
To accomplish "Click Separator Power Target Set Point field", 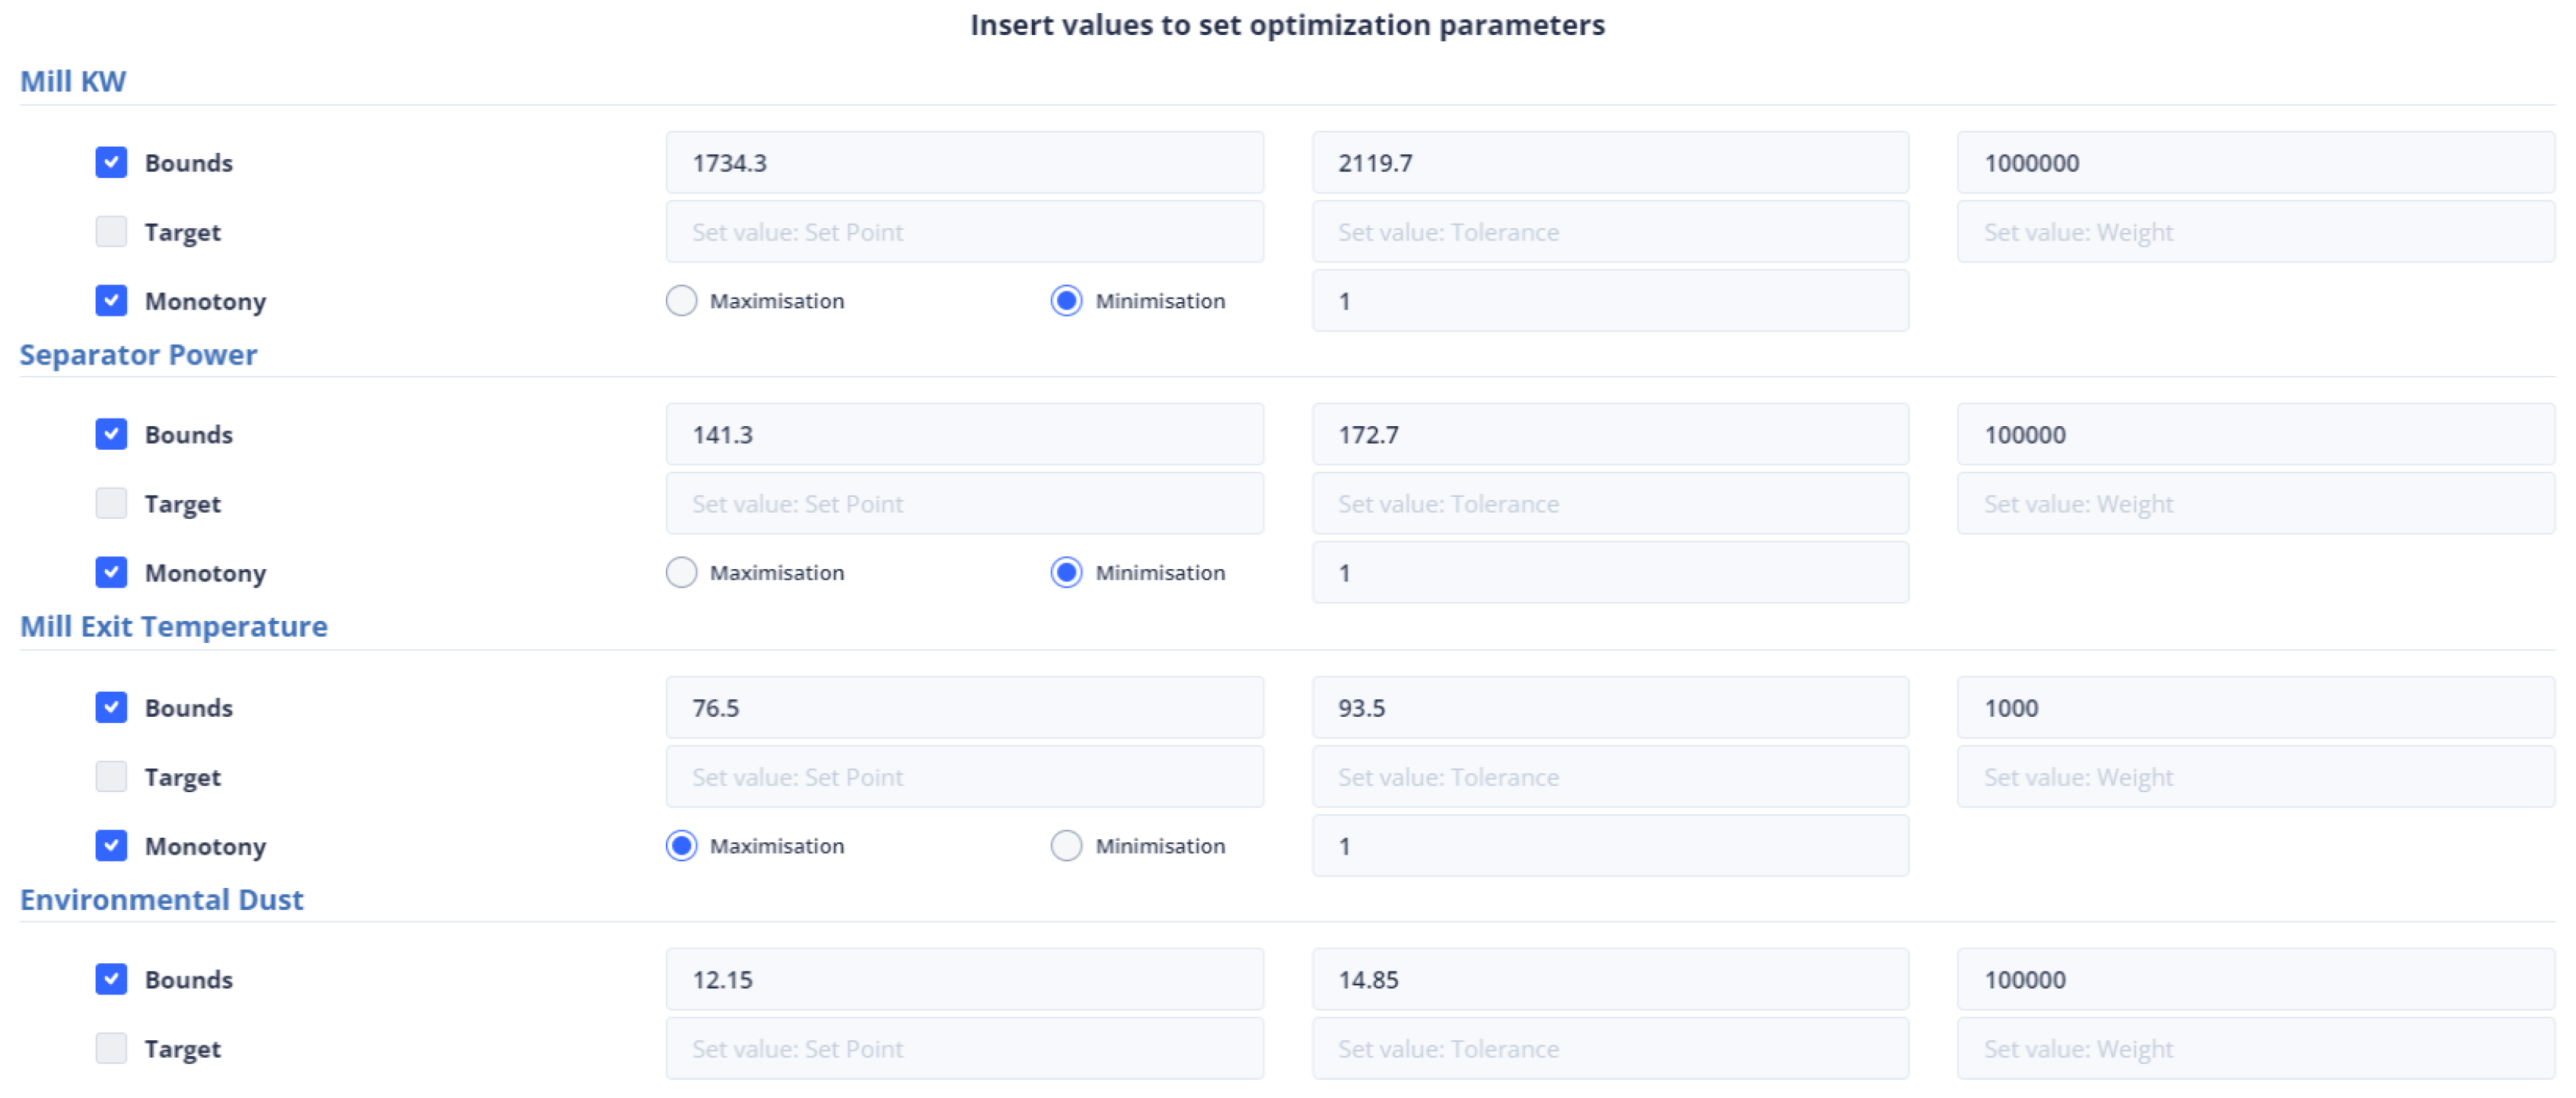I will tap(964, 503).
